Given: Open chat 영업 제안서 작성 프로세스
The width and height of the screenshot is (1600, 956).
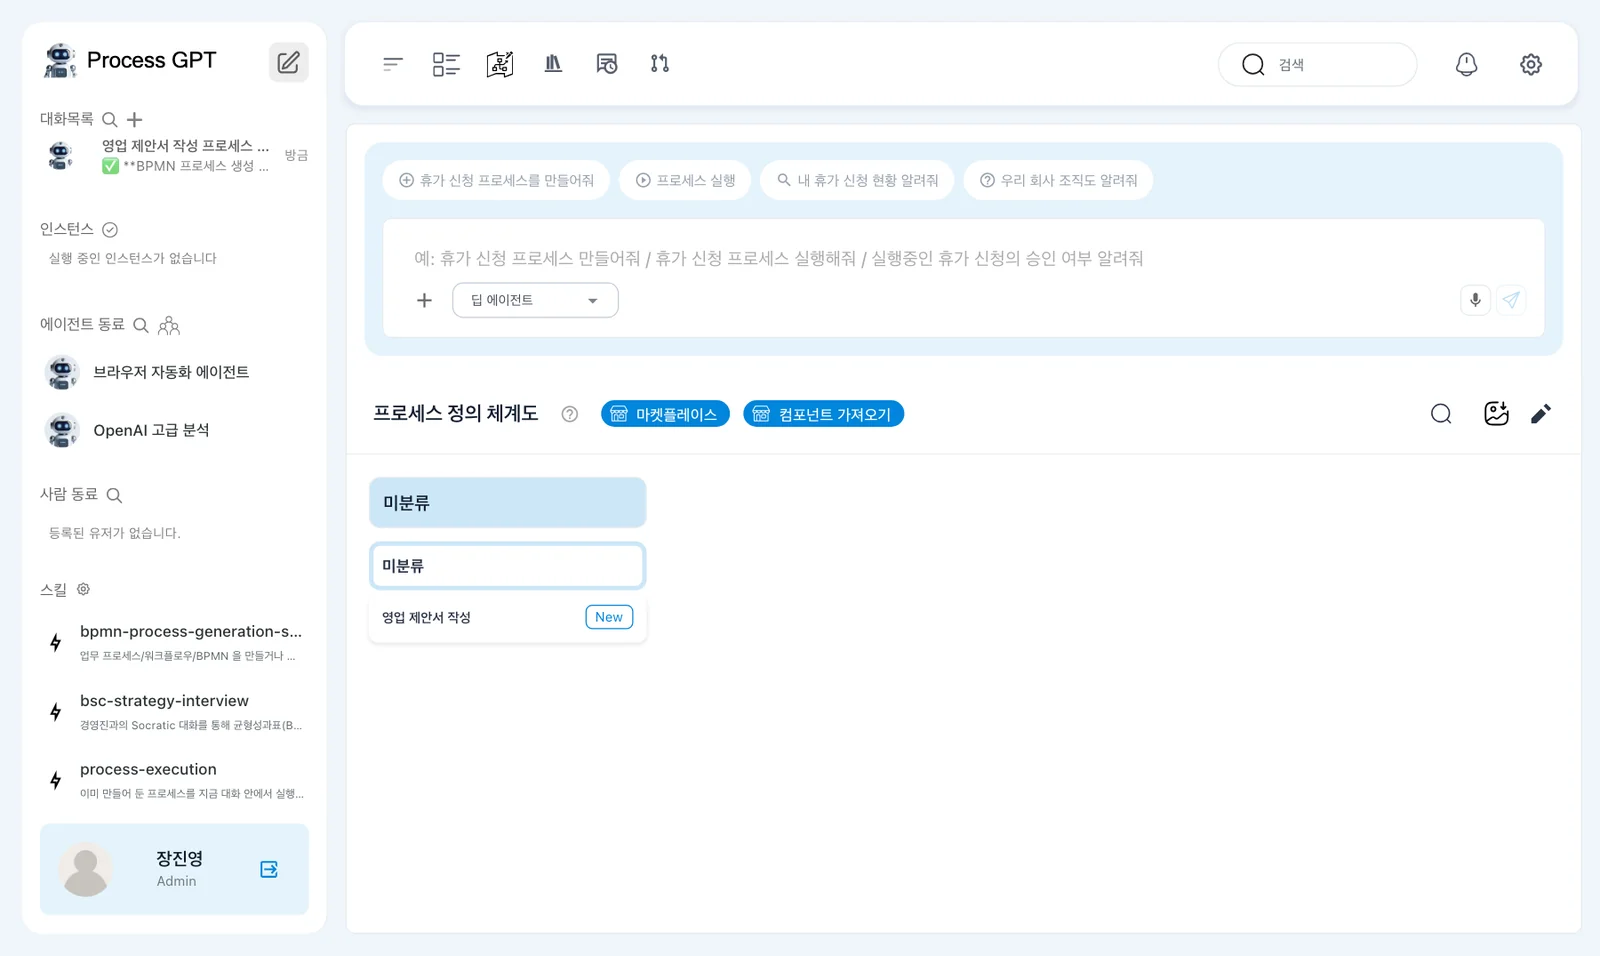Looking at the screenshot, I should tap(175, 155).
